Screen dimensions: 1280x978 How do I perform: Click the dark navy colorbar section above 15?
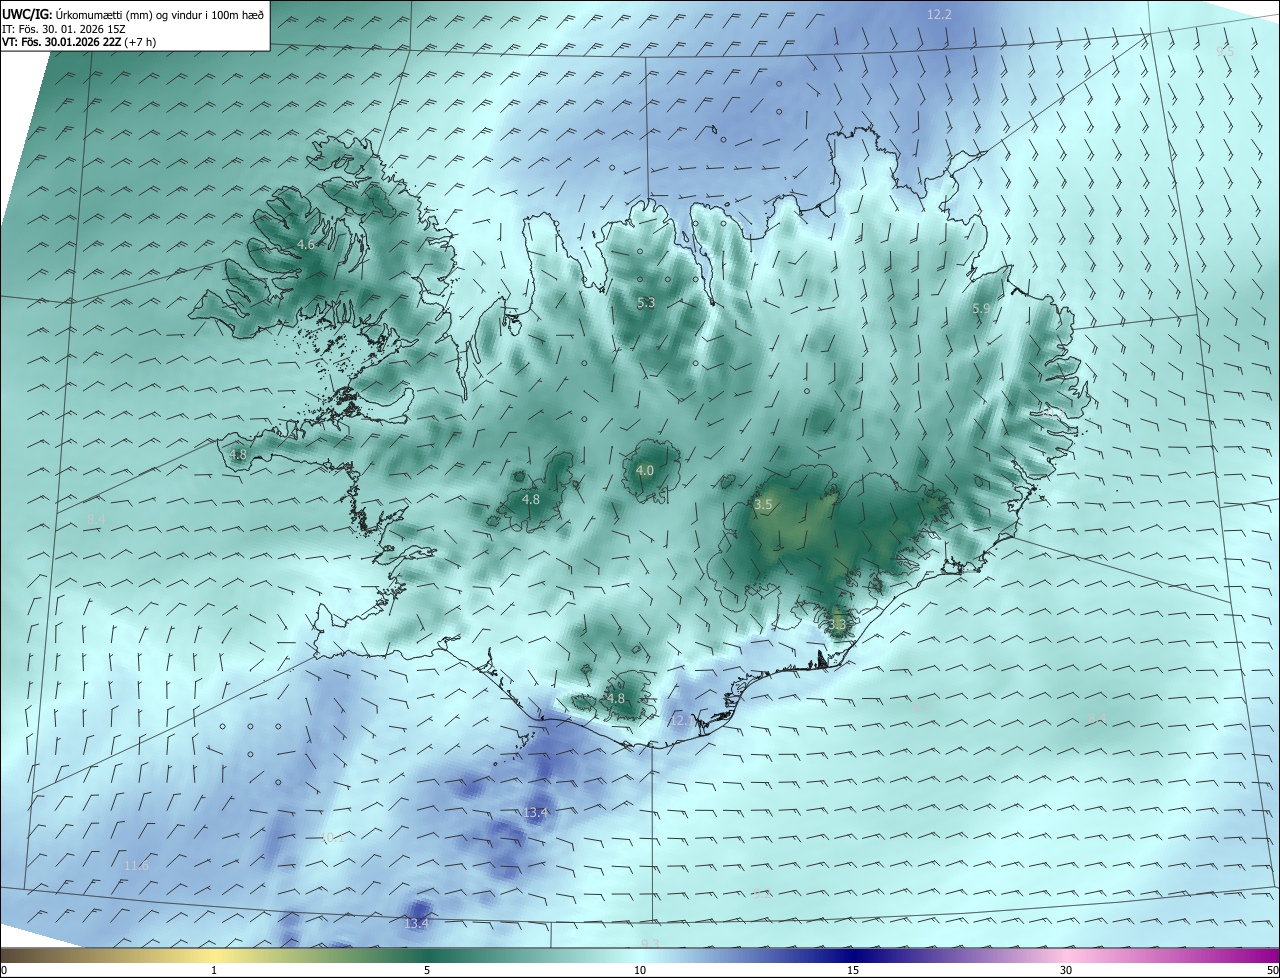[x=853, y=955]
